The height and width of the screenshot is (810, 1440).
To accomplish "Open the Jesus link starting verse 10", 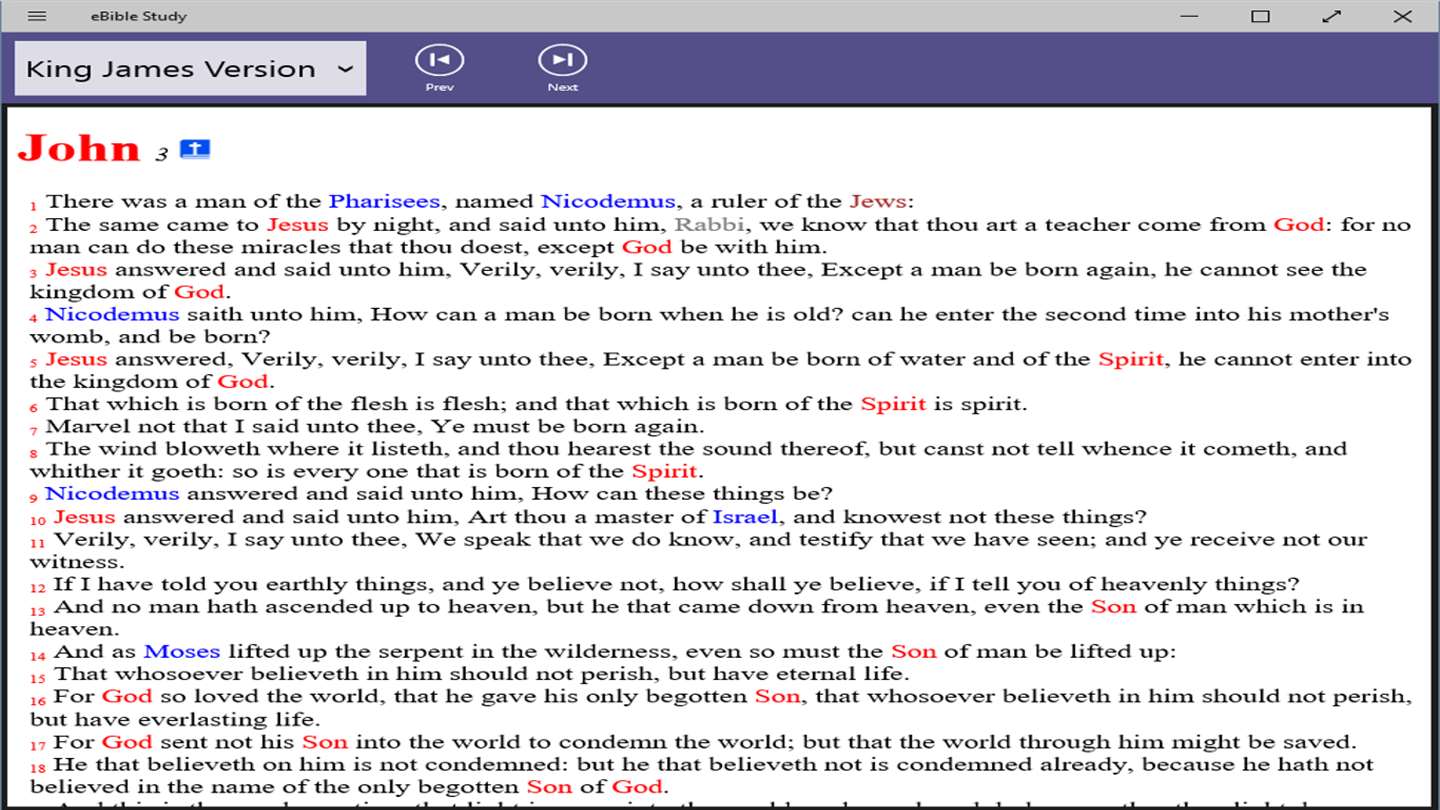I will 84,517.
